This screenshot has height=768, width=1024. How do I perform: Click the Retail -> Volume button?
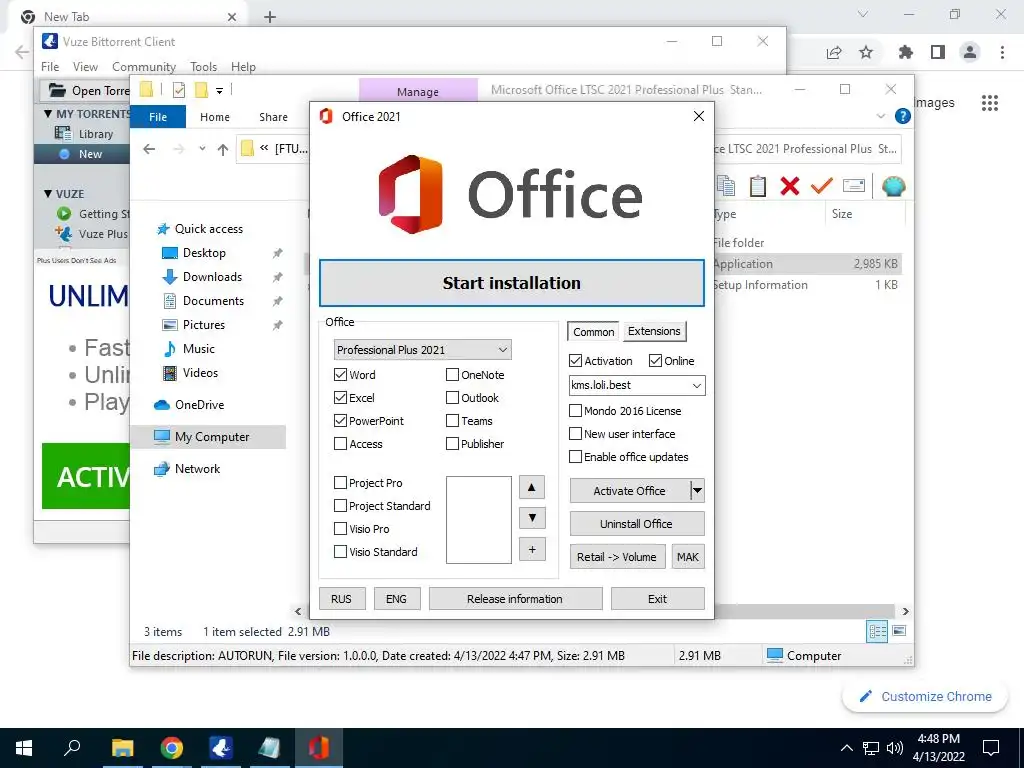coord(617,557)
